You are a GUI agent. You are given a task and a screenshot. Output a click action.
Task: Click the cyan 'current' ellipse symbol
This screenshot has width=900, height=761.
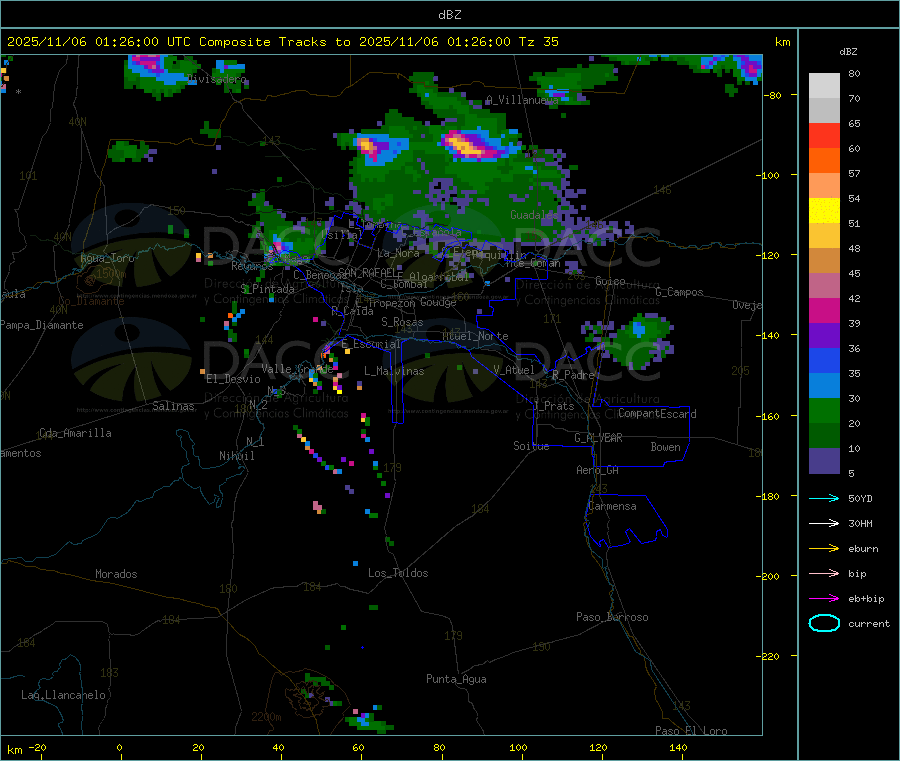click(x=824, y=623)
